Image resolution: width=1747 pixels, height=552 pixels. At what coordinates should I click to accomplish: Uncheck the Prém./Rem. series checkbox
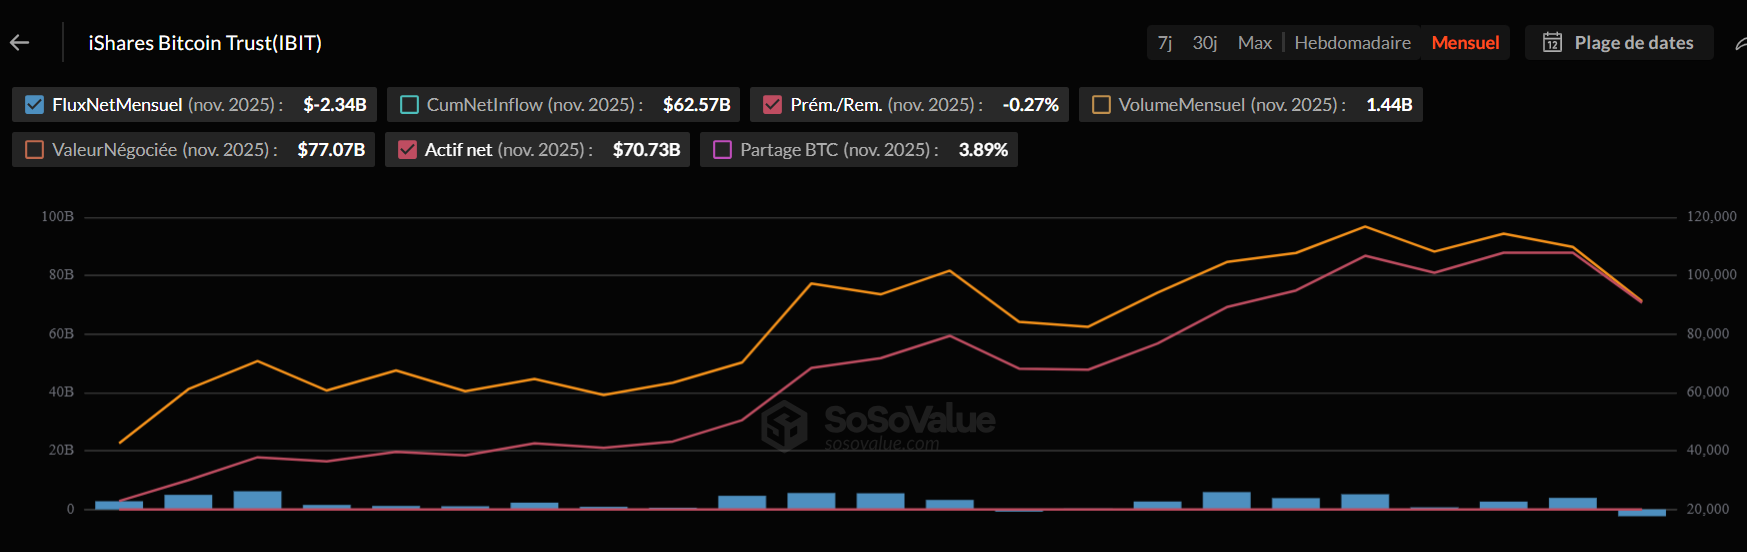click(x=772, y=104)
